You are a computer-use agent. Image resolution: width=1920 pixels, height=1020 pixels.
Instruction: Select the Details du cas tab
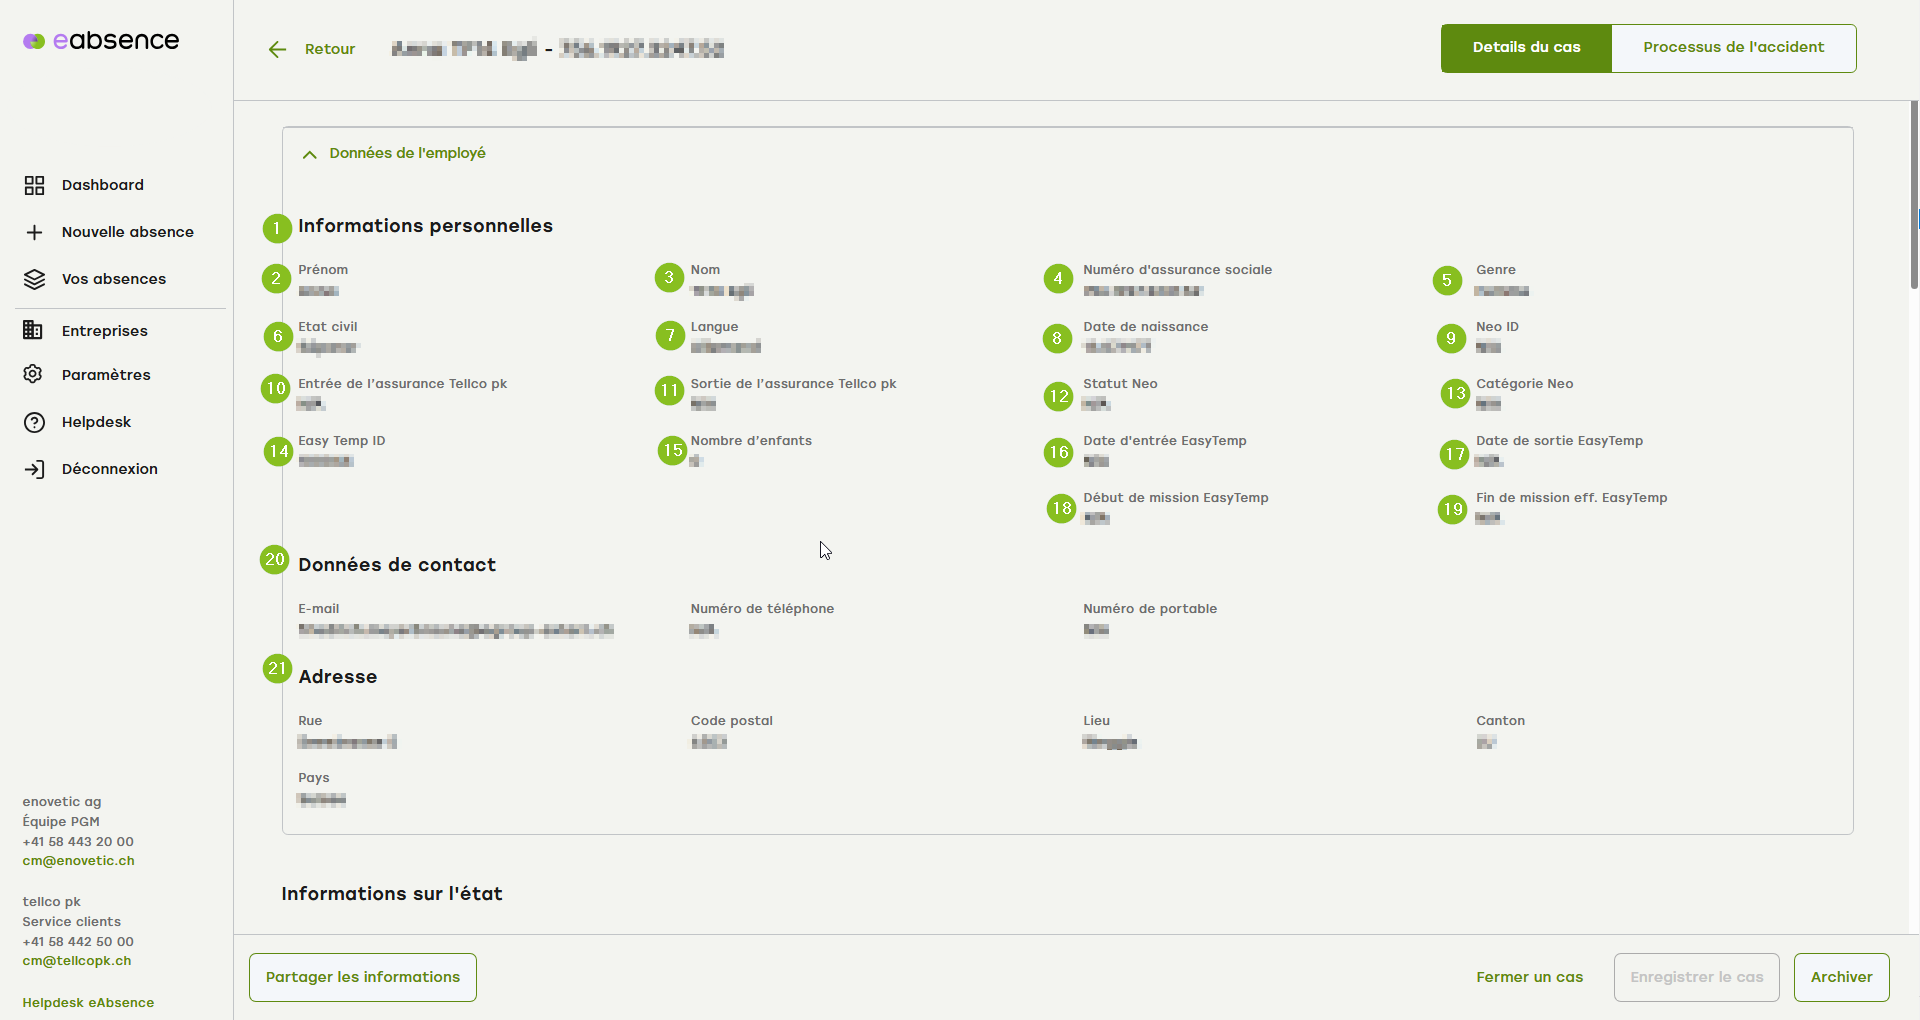click(1526, 48)
